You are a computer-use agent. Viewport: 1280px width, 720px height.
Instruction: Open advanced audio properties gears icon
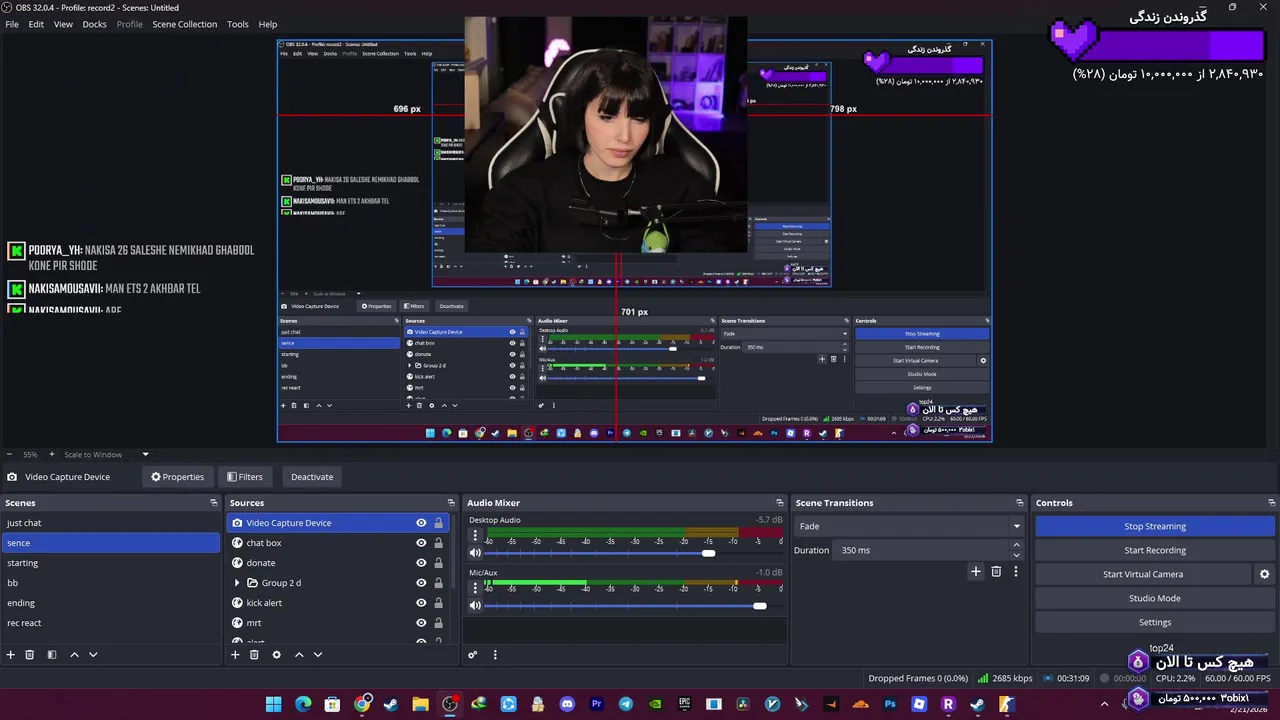(473, 655)
